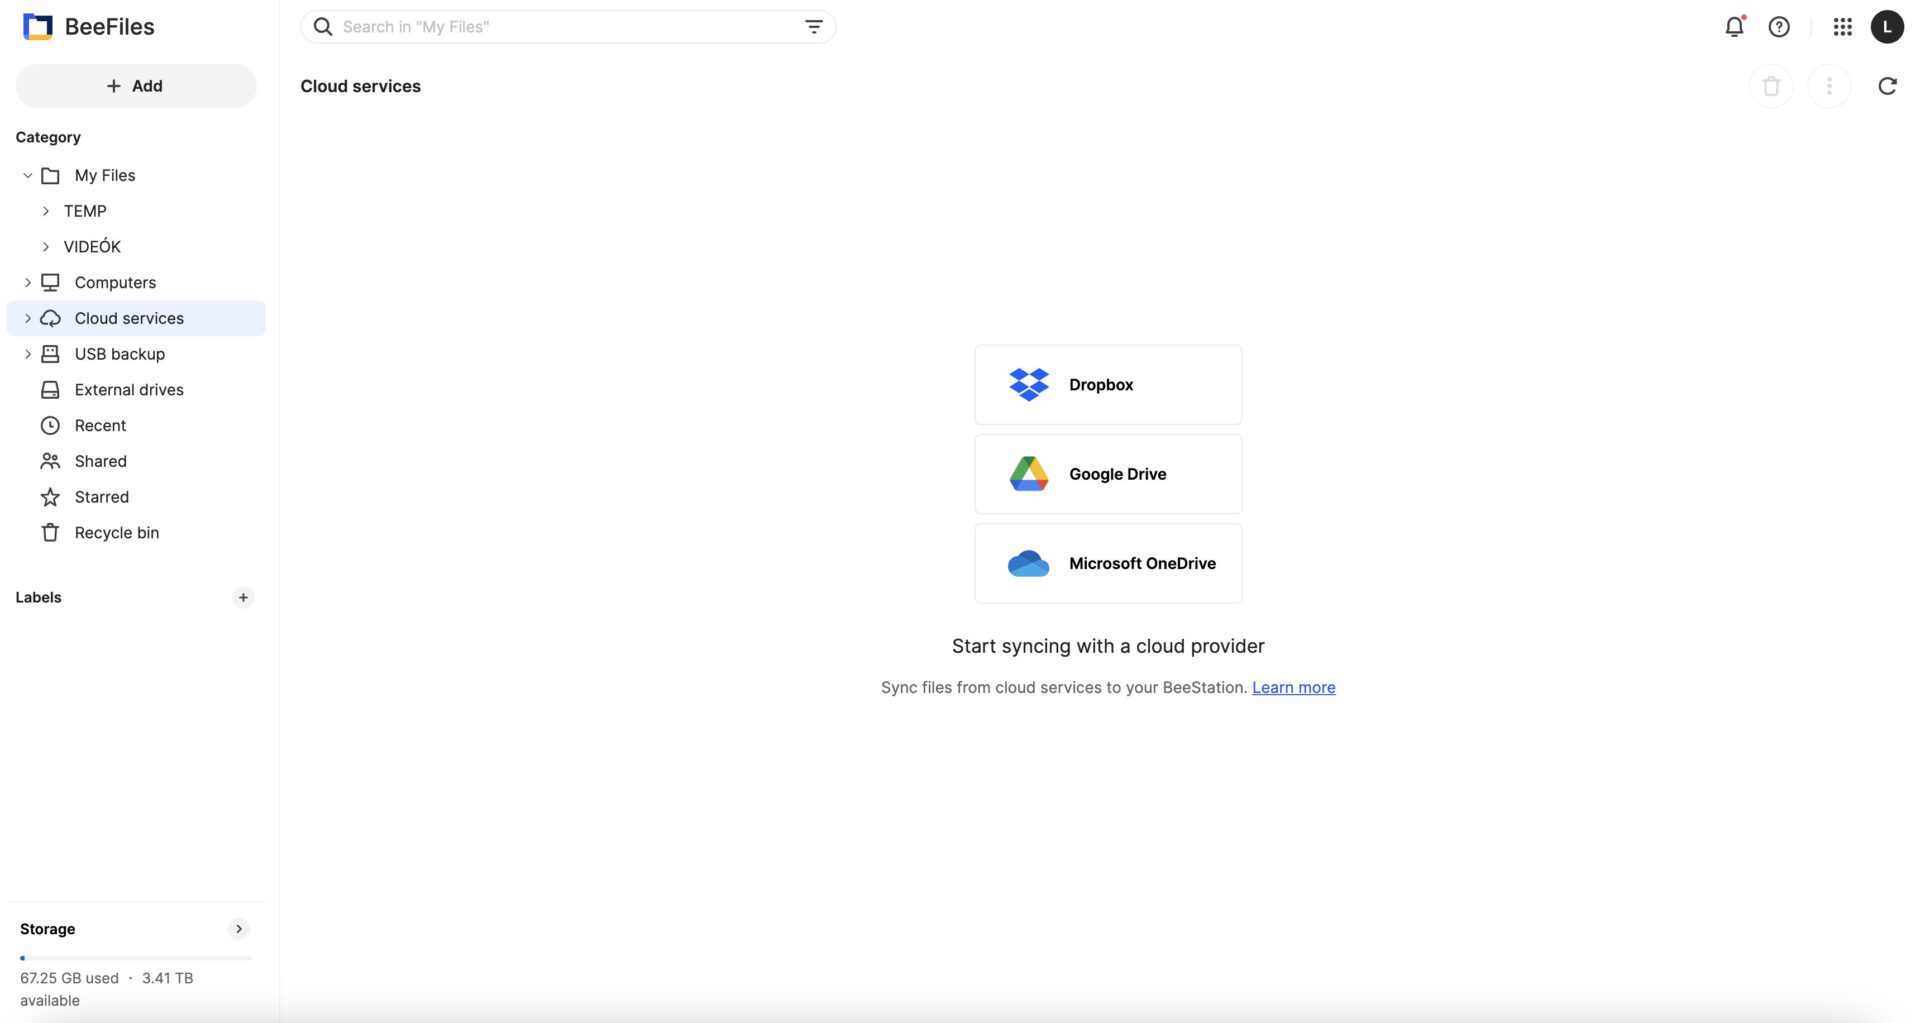The width and height of the screenshot is (1920, 1023).
Task: Refresh the Cloud services view
Action: (x=1887, y=86)
